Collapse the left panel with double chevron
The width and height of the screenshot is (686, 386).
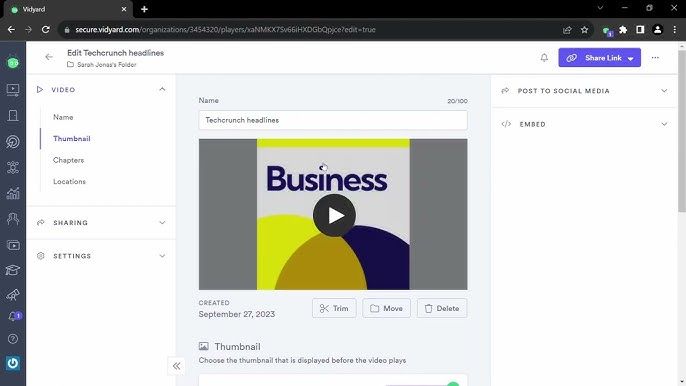coord(176,366)
